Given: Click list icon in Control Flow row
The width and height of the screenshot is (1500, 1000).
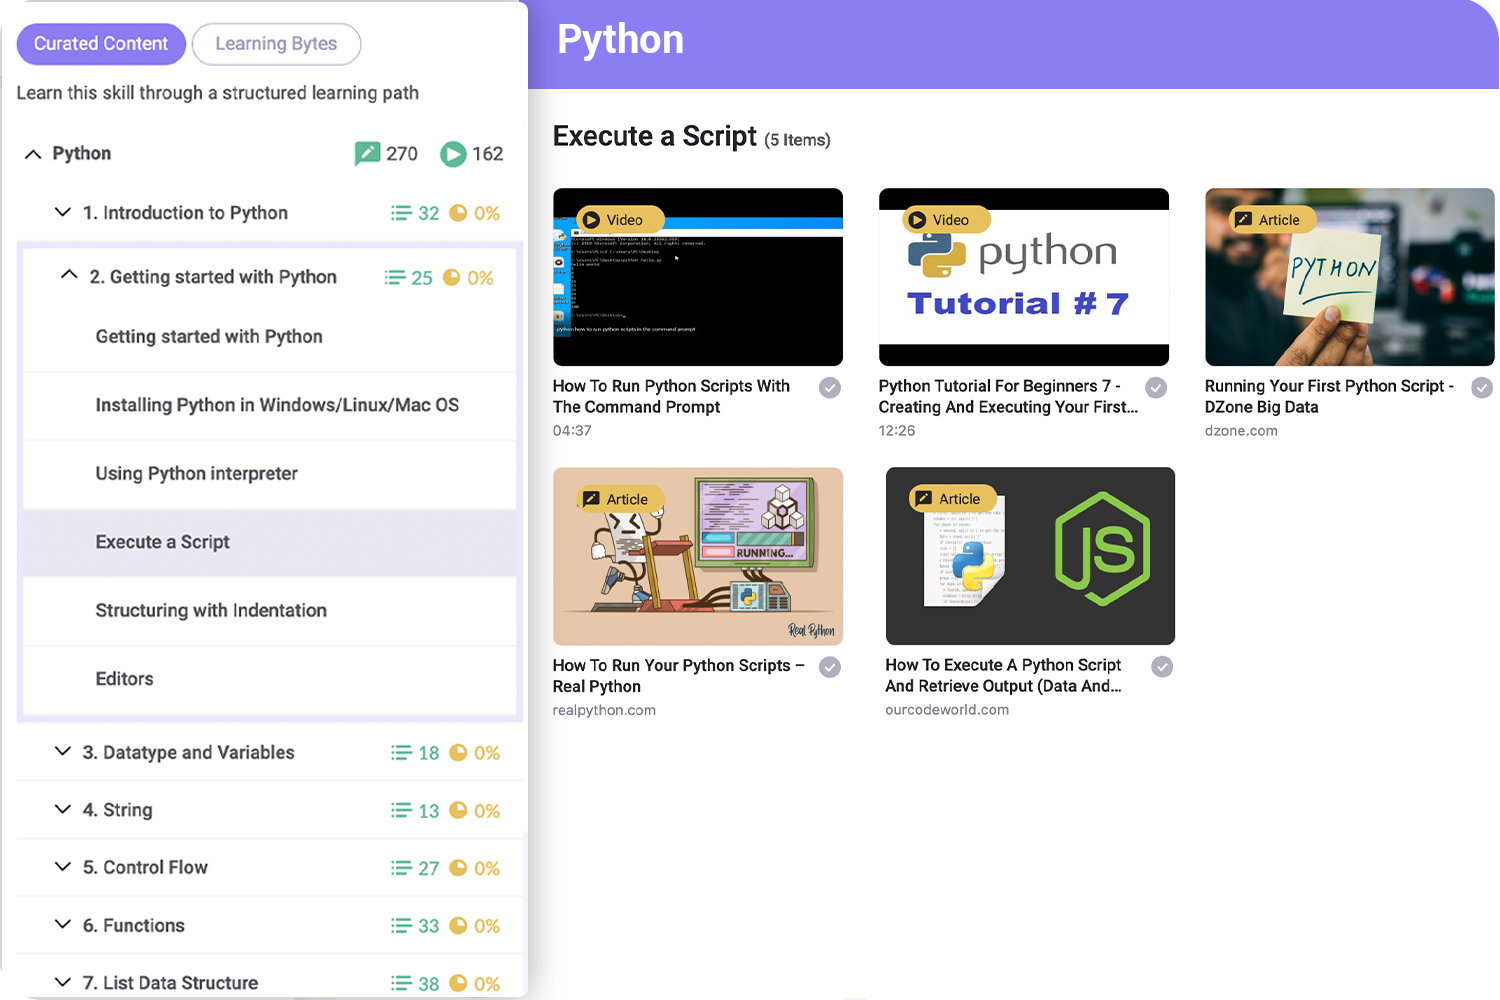Looking at the screenshot, I should (x=401, y=868).
